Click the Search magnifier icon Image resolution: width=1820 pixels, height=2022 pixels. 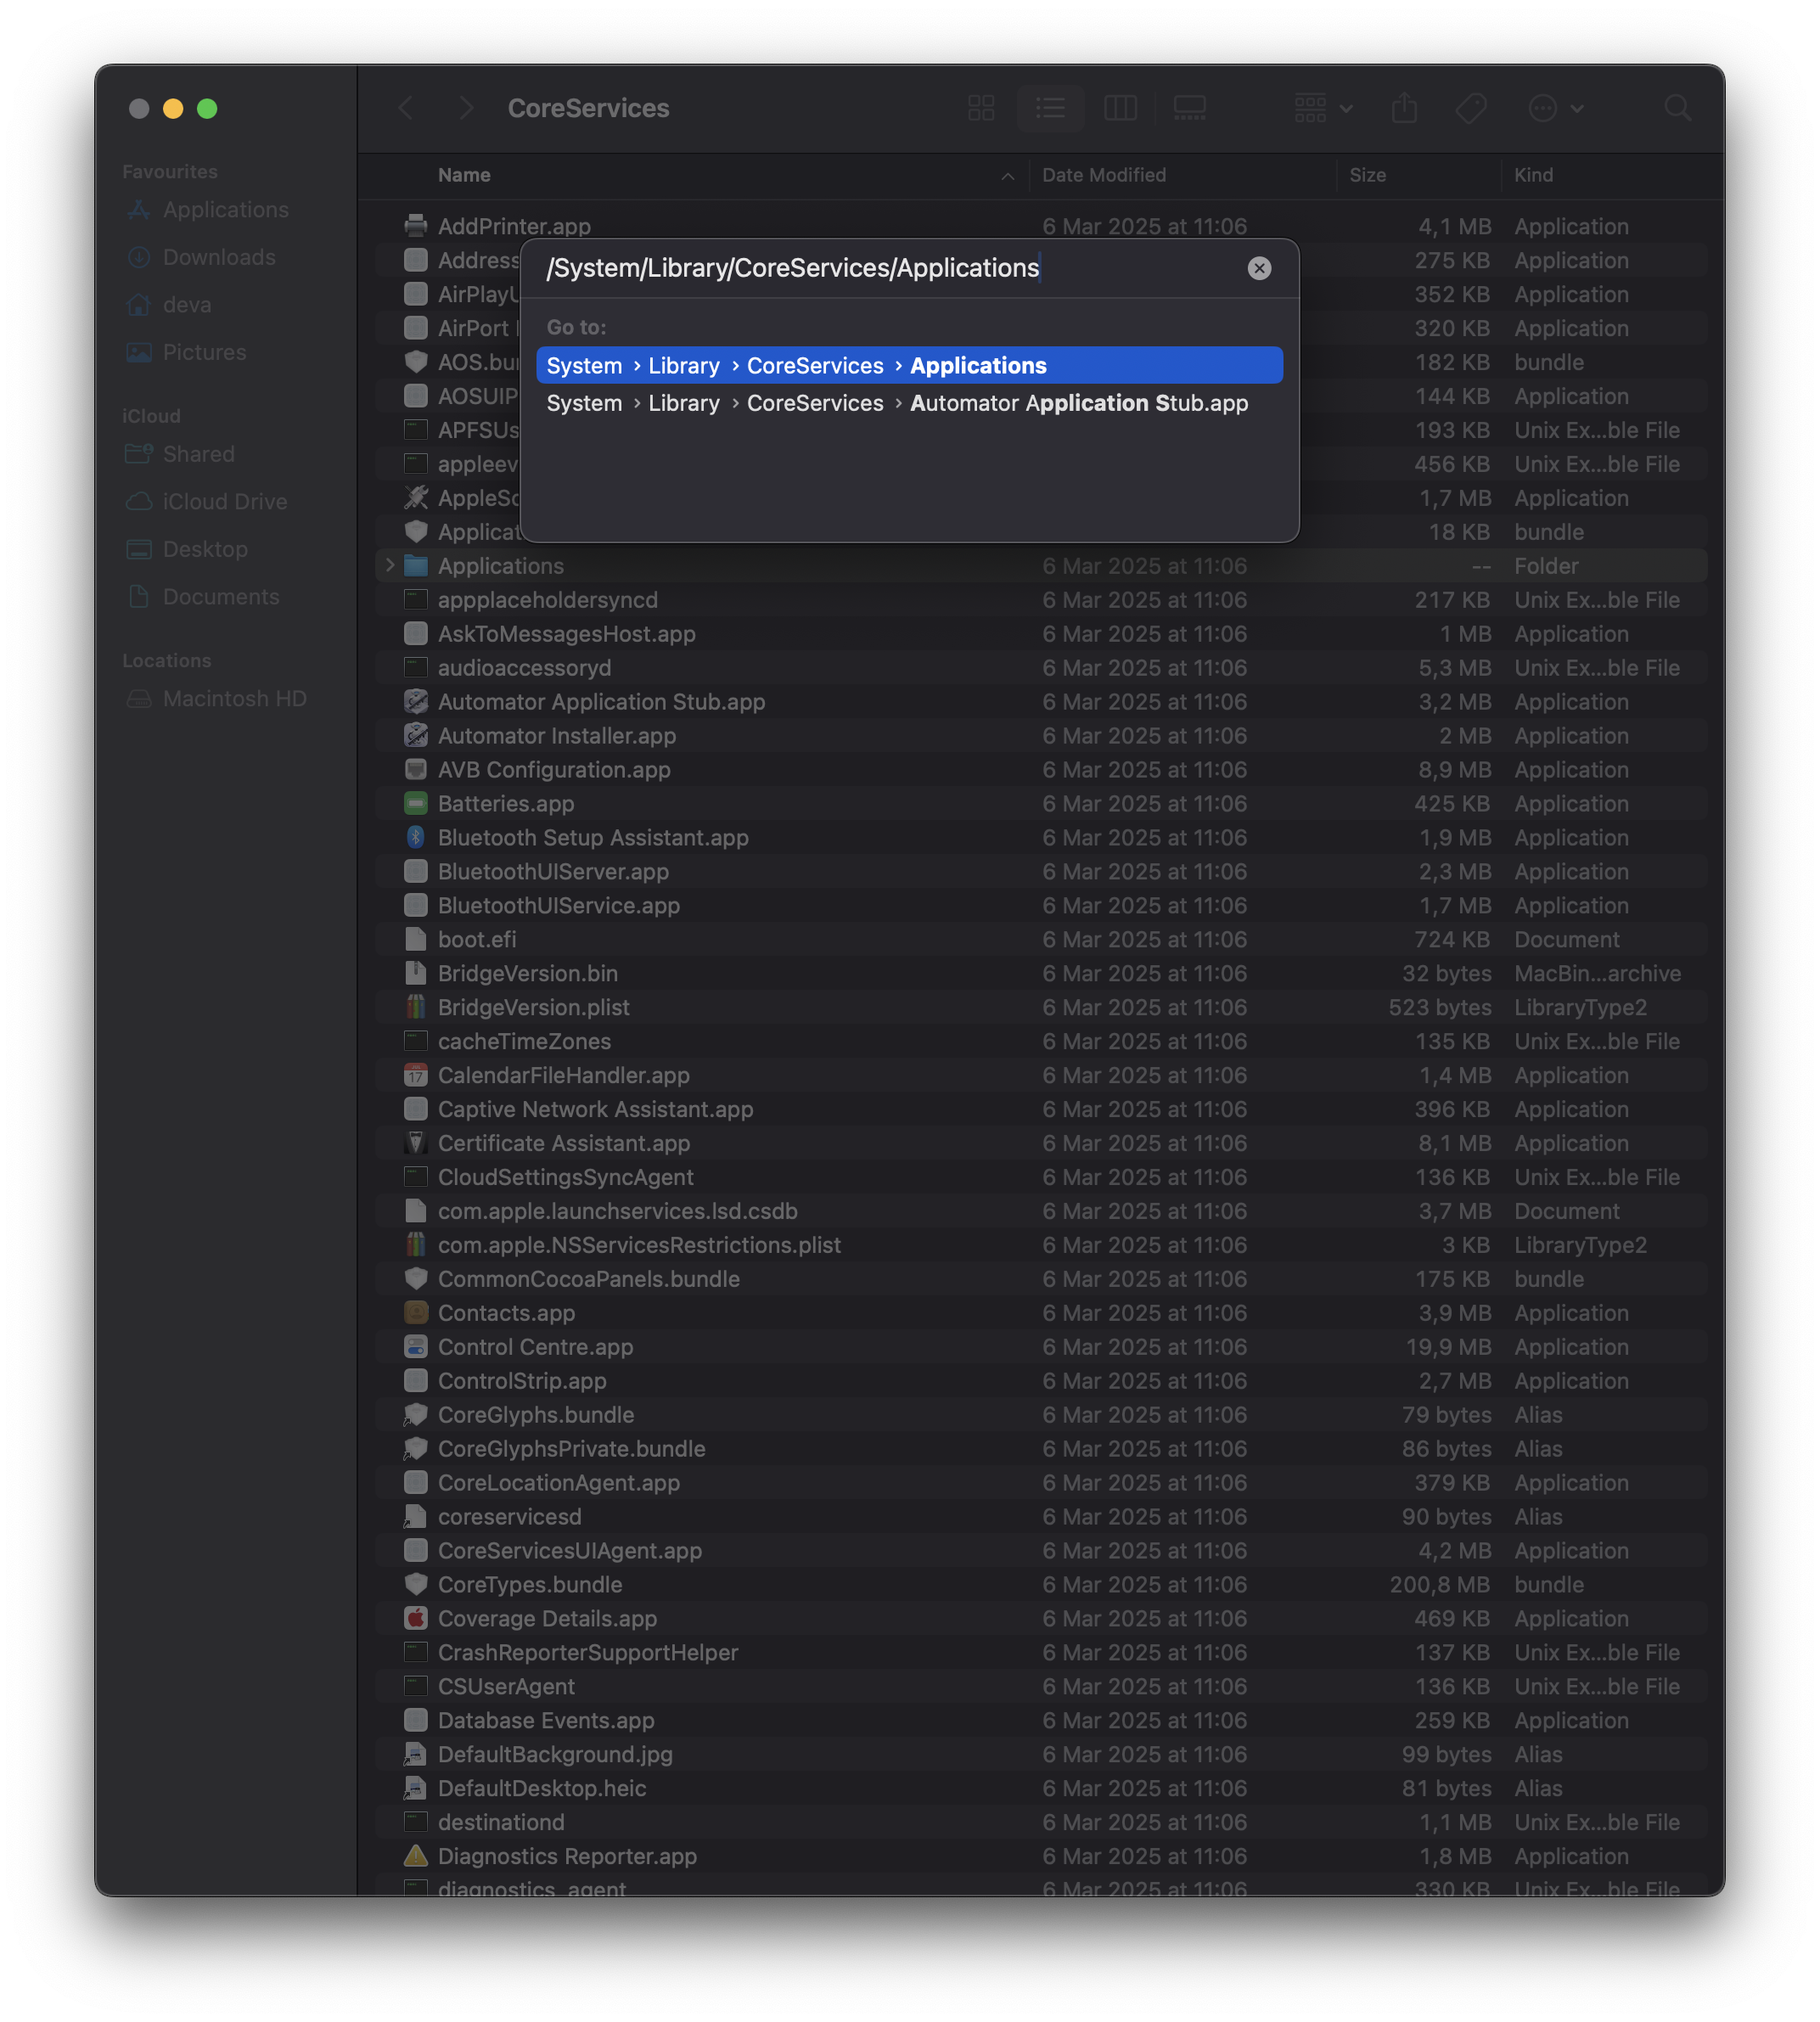[1677, 108]
